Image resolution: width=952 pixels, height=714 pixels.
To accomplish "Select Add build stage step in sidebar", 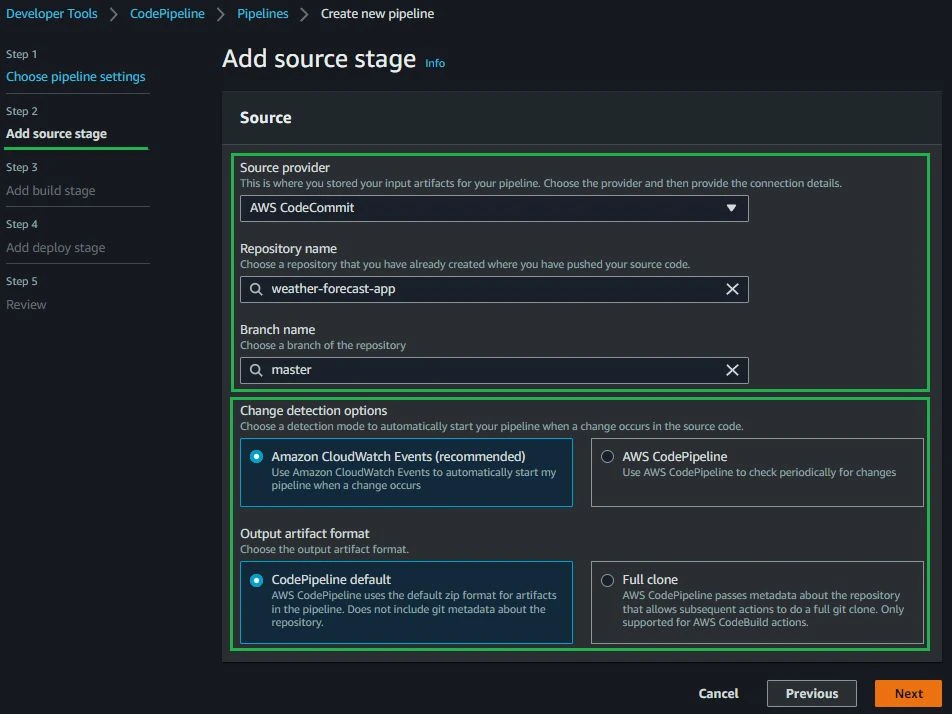I will [x=50, y=191].
